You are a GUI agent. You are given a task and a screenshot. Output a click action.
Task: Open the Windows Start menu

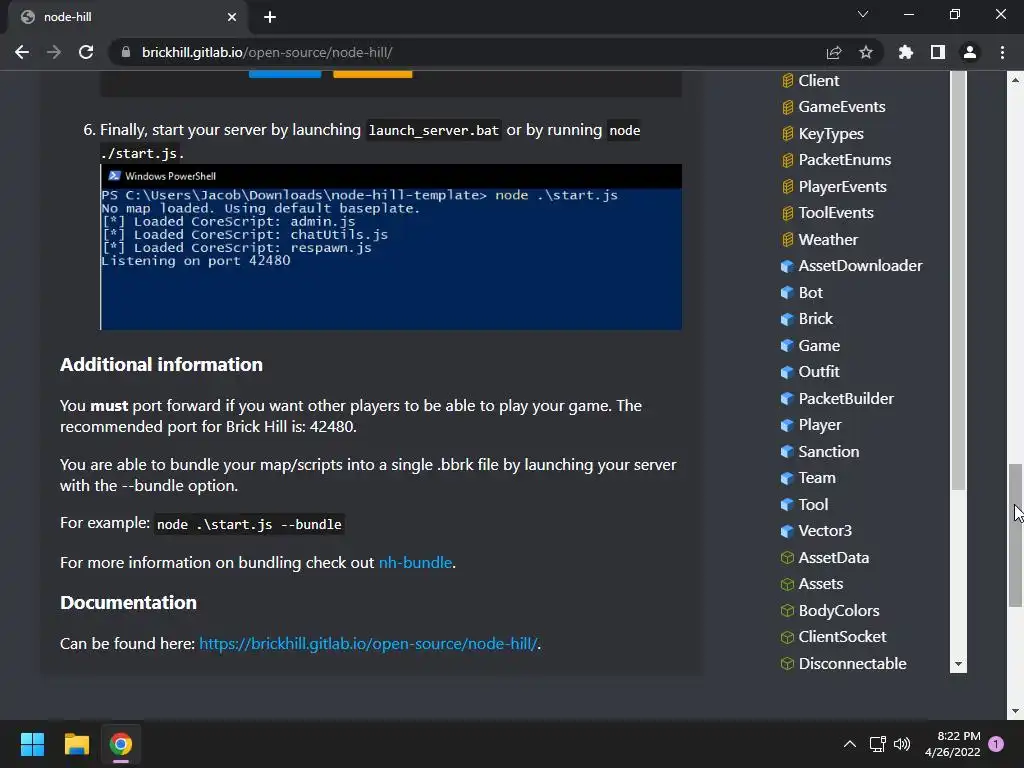point(32,744)
